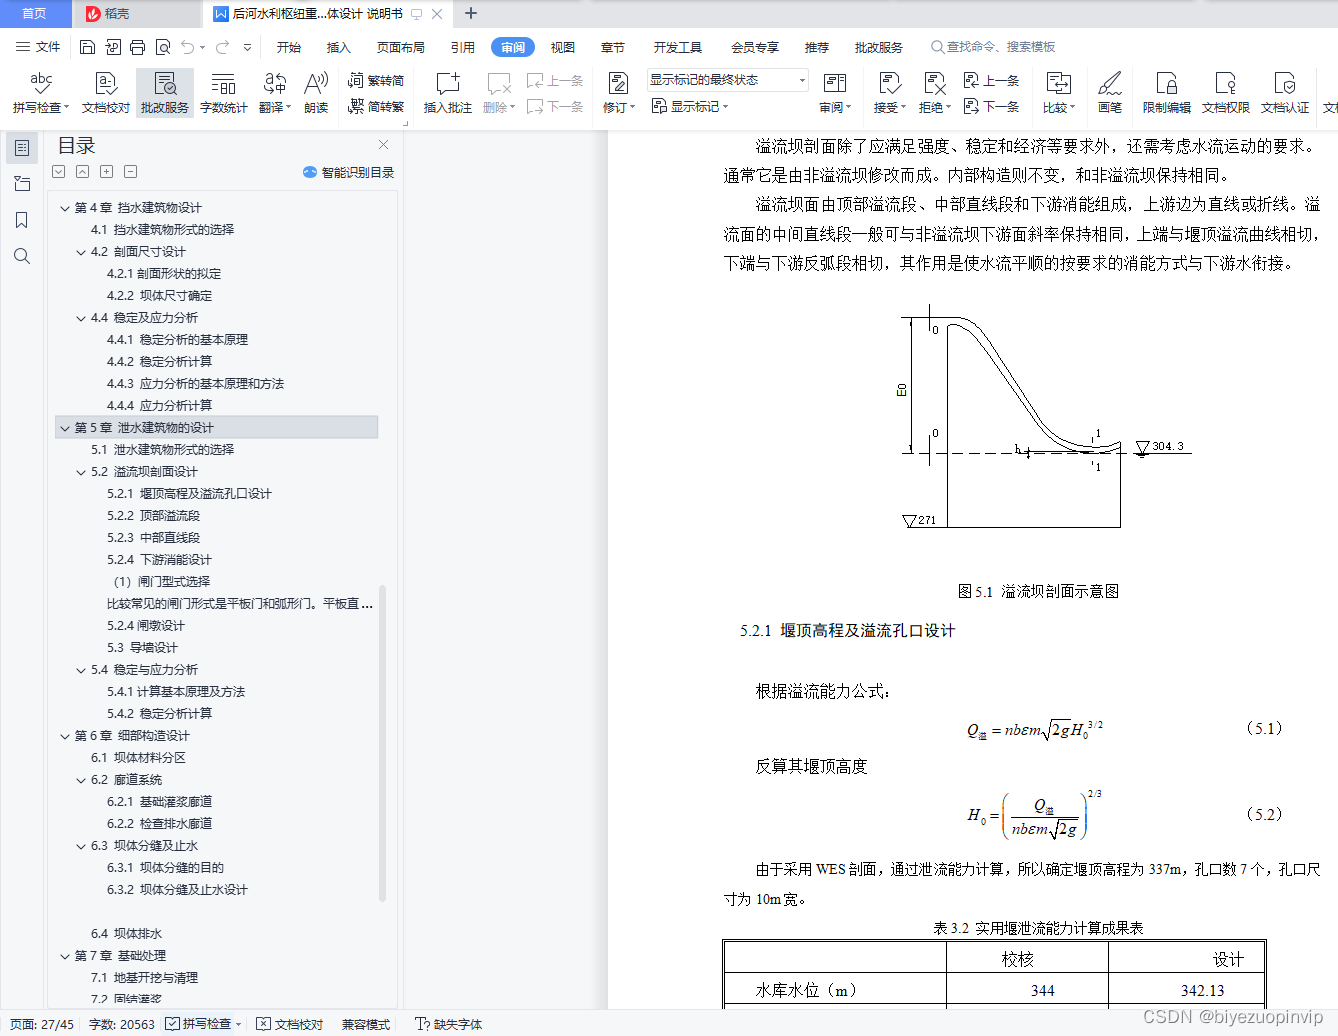Click 兼容模式 in status bar
1338x1036 pixels.
[366, 1024]
